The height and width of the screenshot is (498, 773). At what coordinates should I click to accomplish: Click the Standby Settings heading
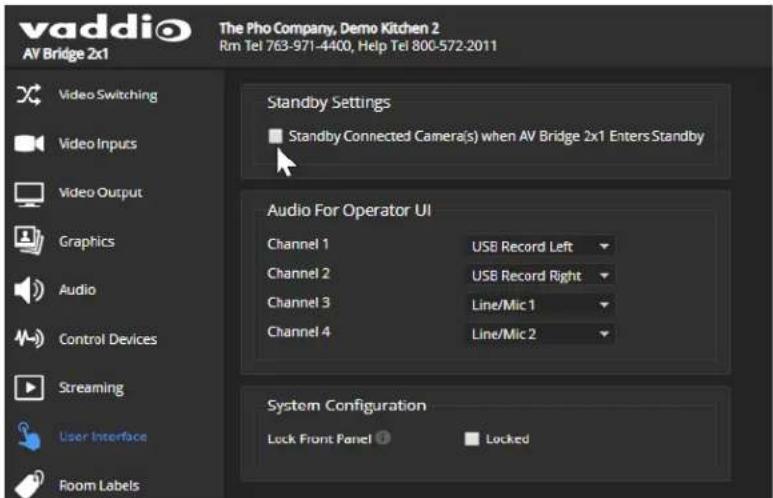pos(329,103)
